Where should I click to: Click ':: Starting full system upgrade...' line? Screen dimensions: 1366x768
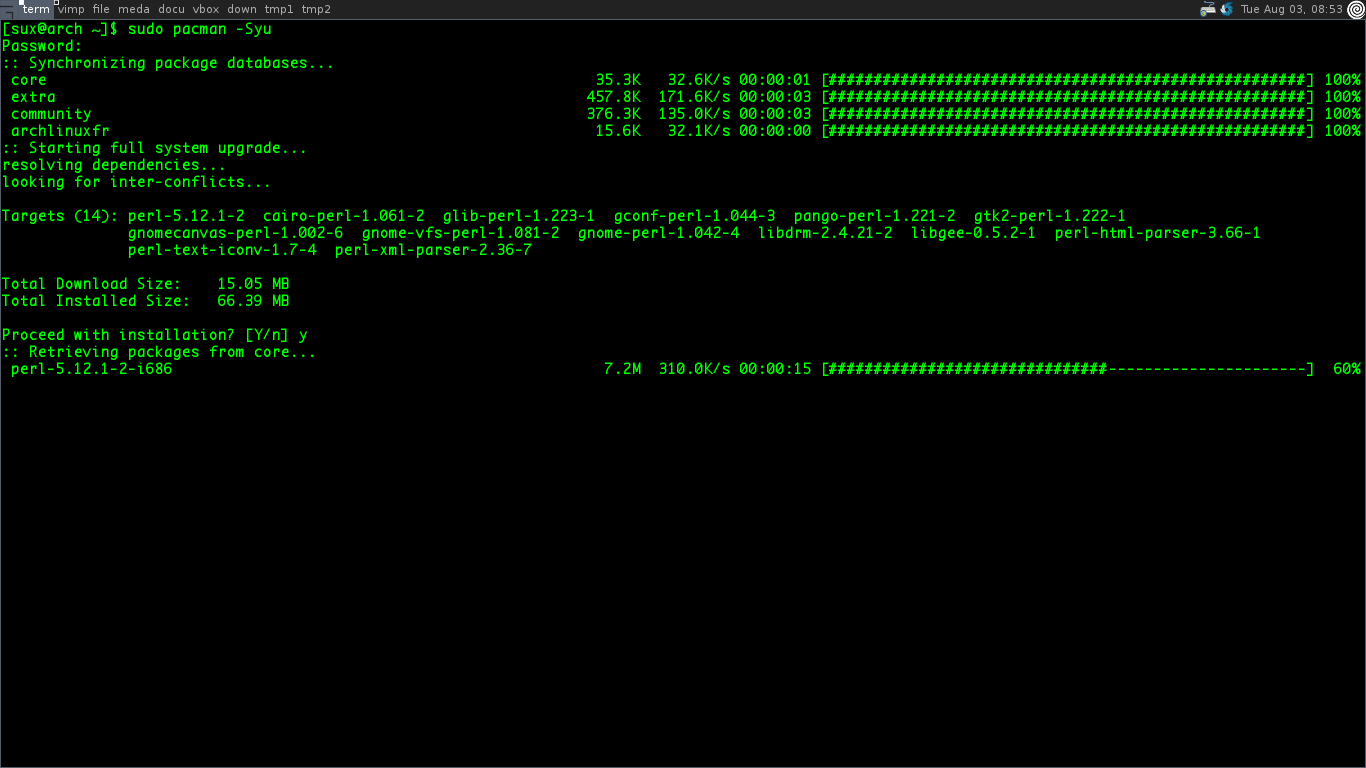click(155, 148)
